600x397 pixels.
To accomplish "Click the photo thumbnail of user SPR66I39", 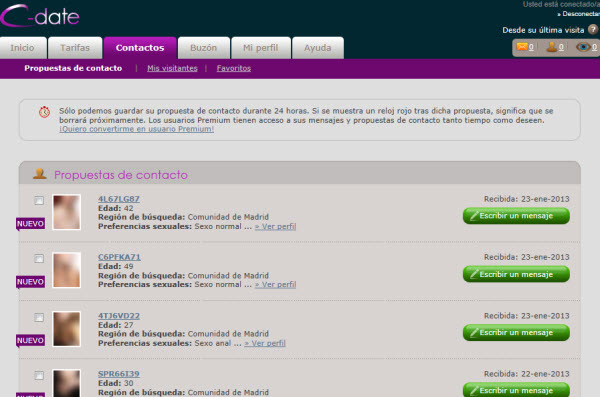I will pos(67,383).
